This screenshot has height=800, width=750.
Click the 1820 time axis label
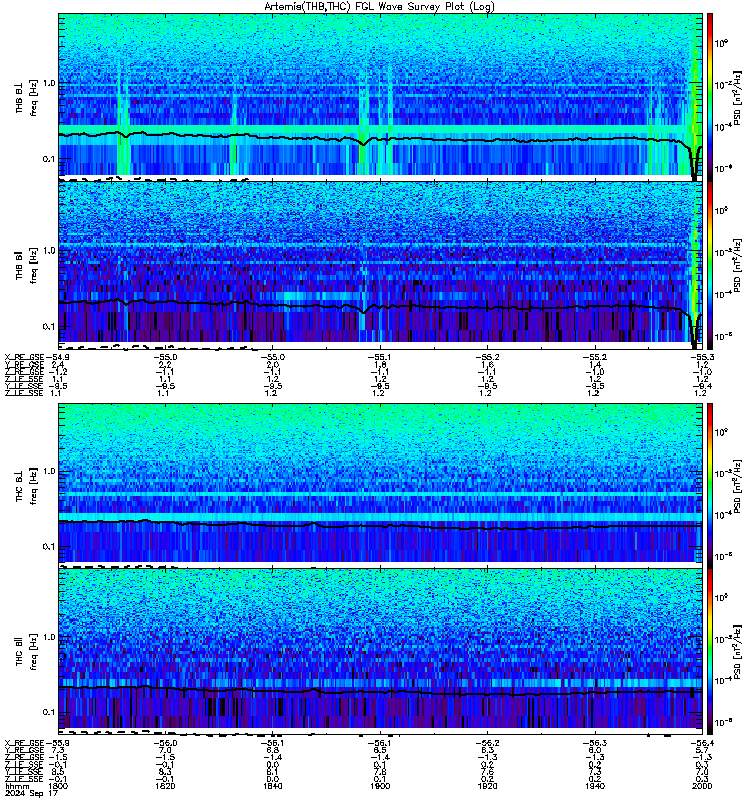165,786
